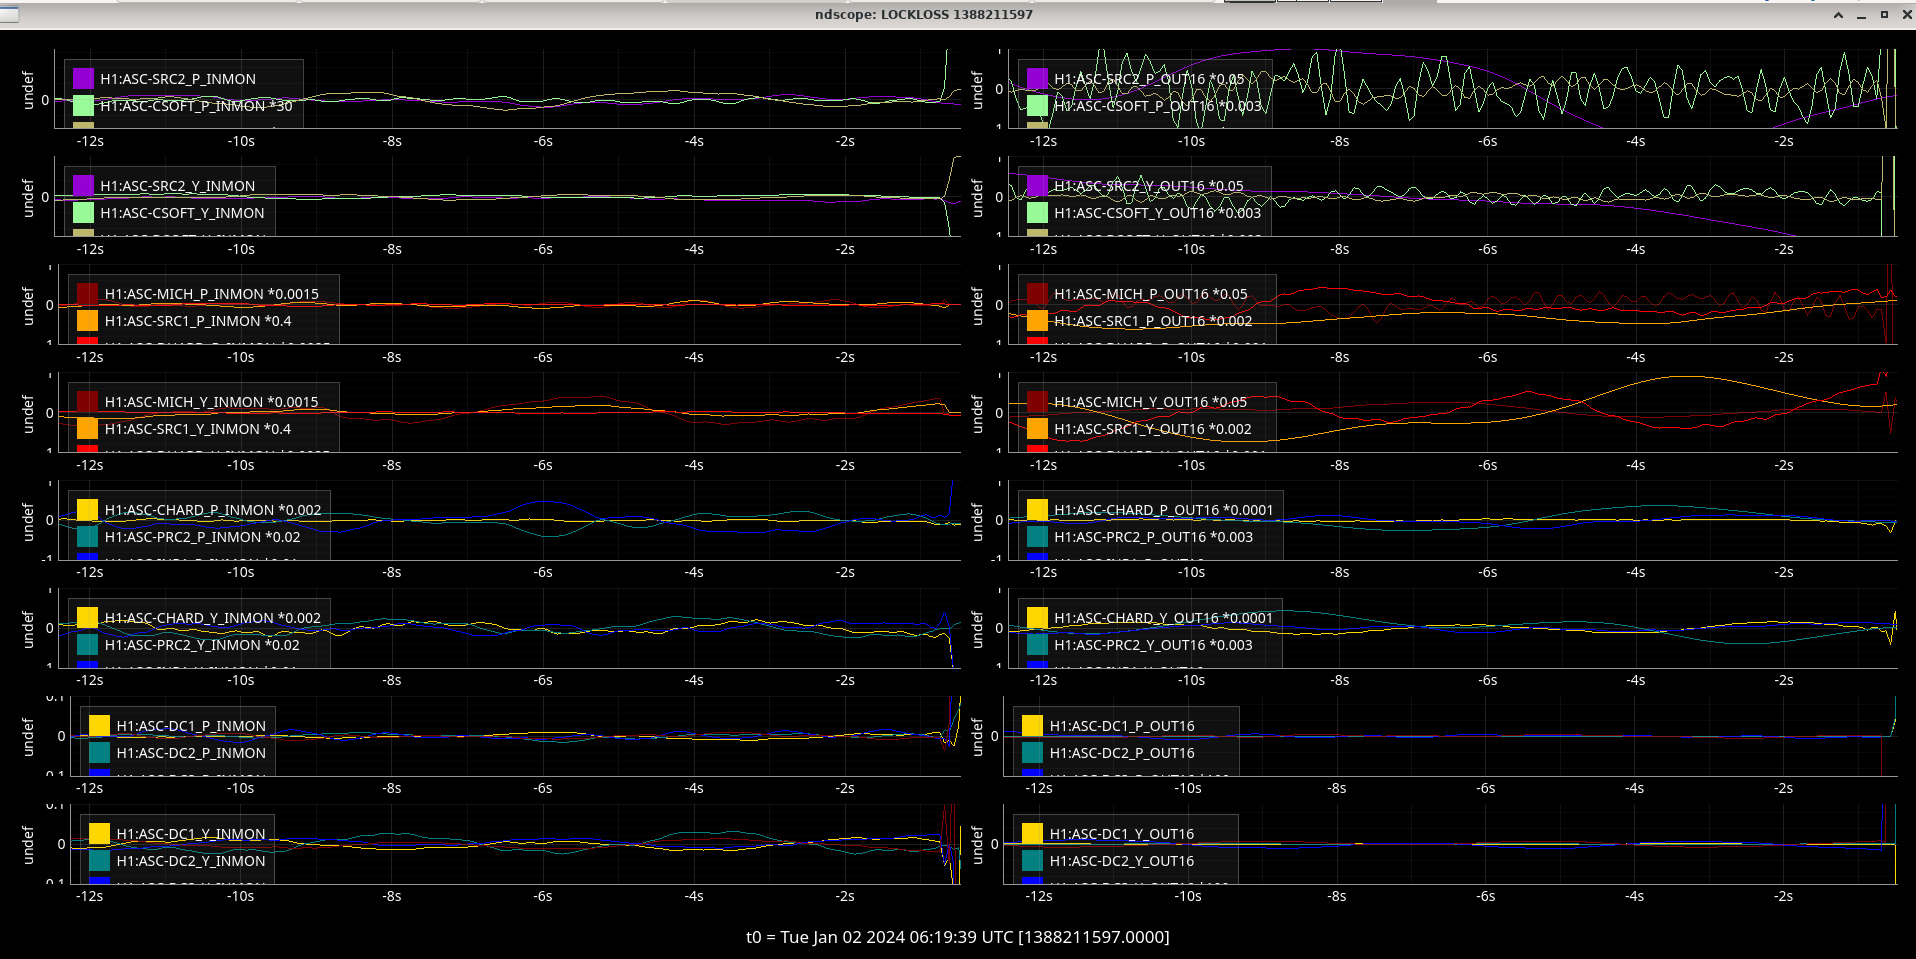Viewport: 1916px width, 959px height.
Task: Select the H1:ASC-PRC2_P_OUT16 *0.003 label
Action: coord(1153,537)
